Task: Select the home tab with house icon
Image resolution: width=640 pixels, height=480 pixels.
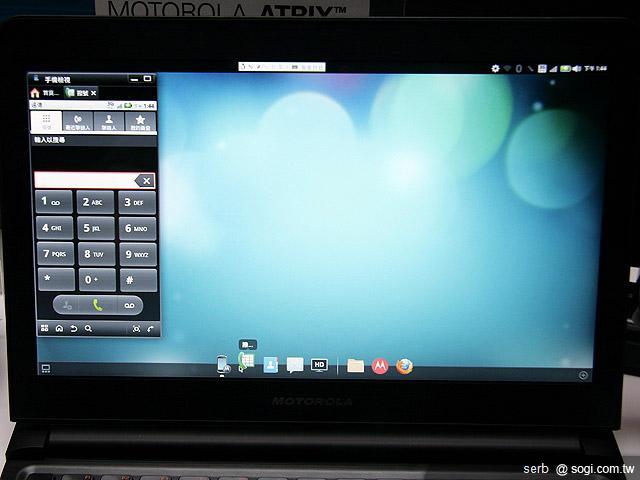Action: point(45,93)
